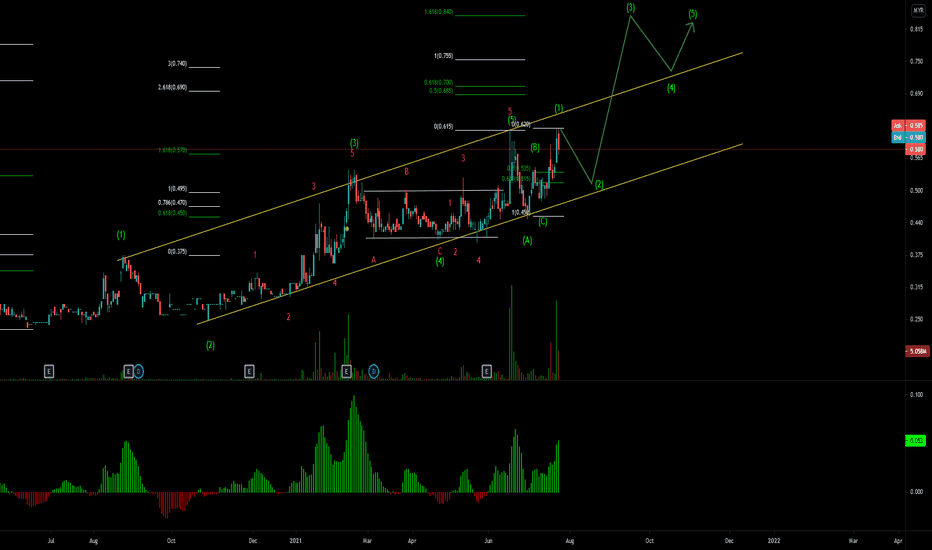Open the earnings E marker above Jun label
This screenshot has width=932, height=550.
[x=486, y=372]
